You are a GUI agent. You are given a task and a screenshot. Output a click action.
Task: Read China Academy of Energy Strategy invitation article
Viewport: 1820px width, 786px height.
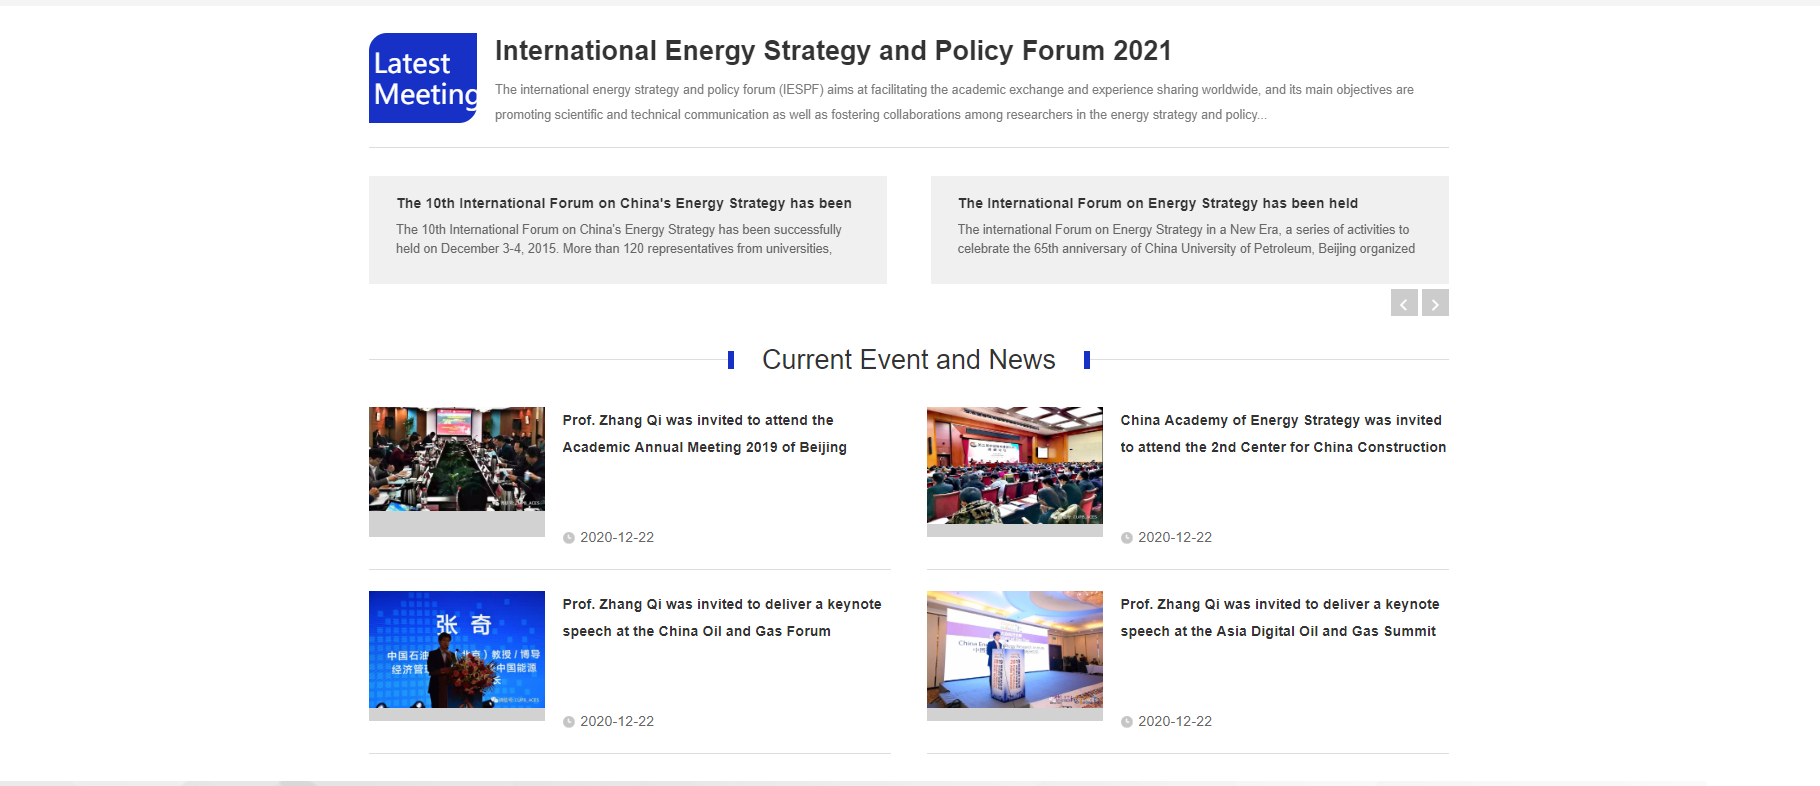1282,434
